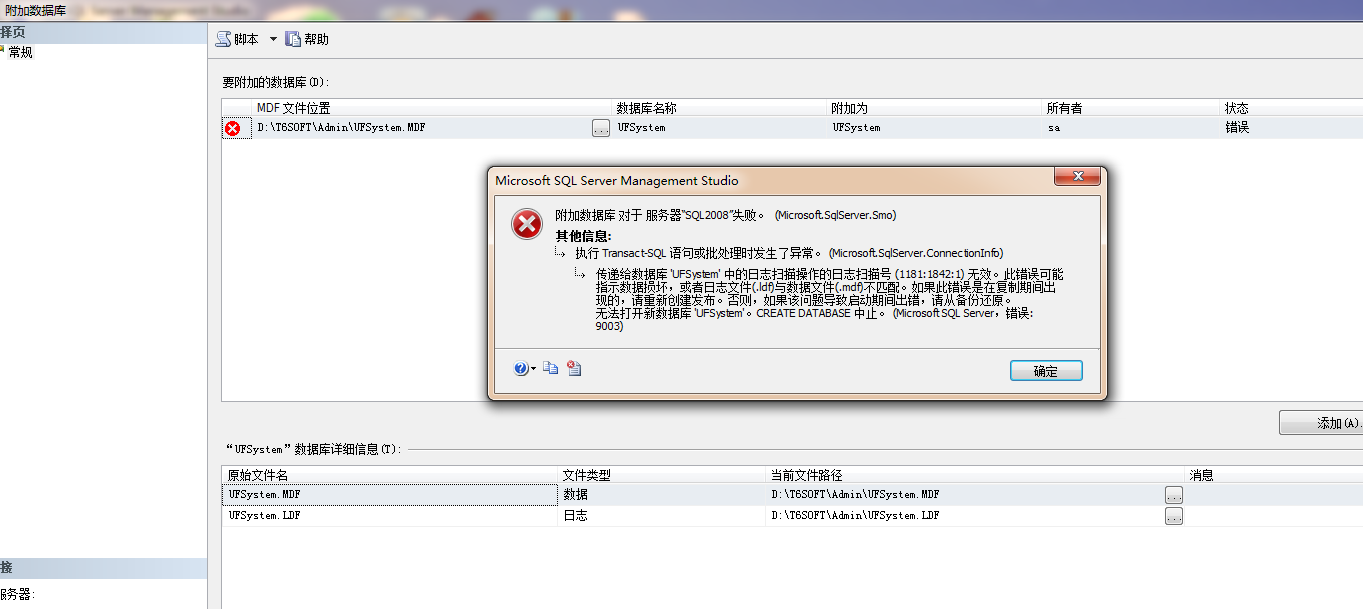Click the 状态 column header
1363x609 pixels.
pyautogui.click(x=1292, y=108)
